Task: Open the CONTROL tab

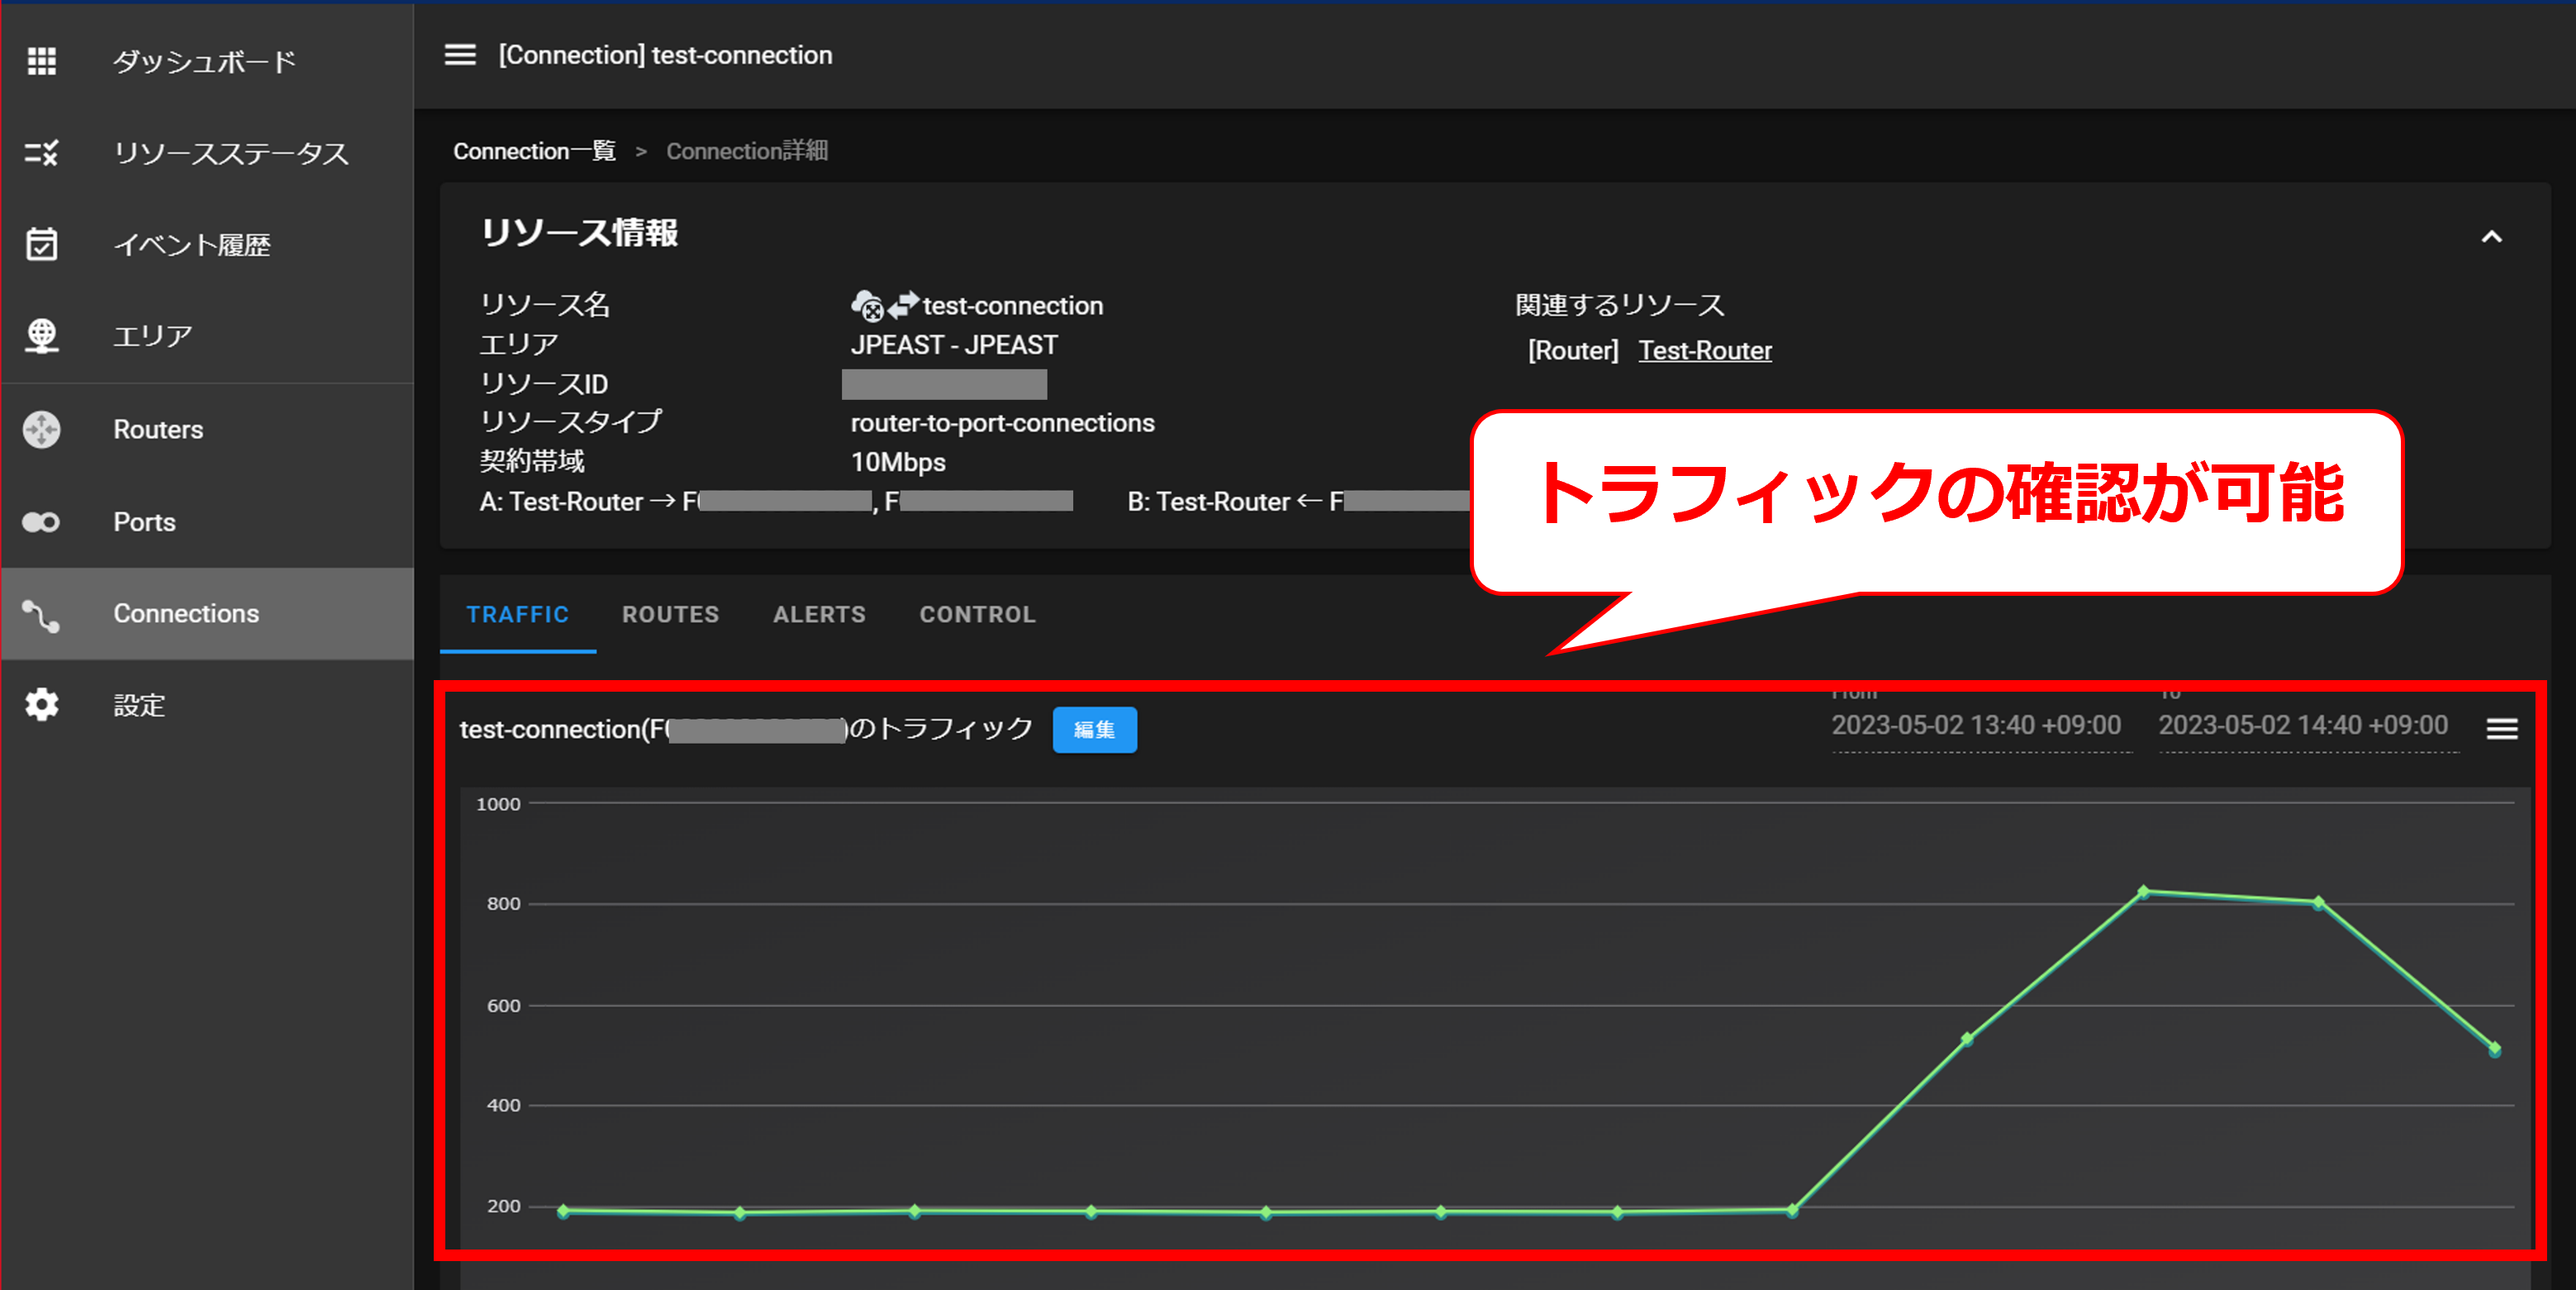Action: [x=977, y=614]
